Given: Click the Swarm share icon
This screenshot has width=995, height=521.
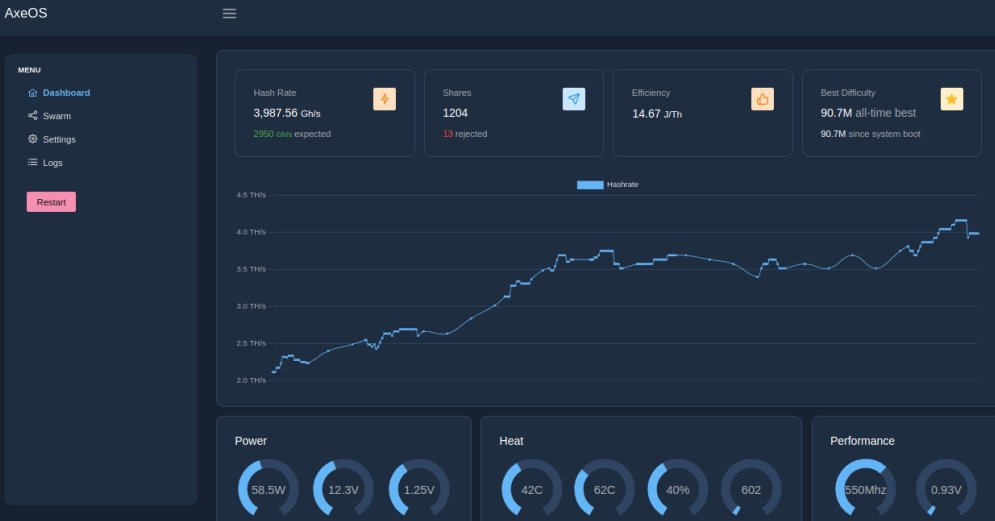Looking at the screenshot, I should tap(32, 115).
